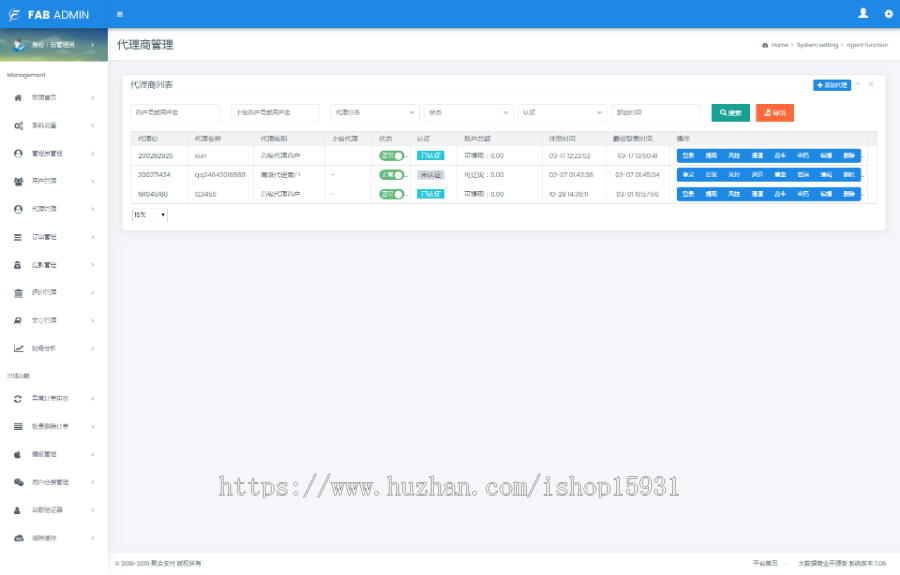Open the user profile icon in the header
Viewport: 900px width, 575px height.
pyautogui.click(x=863, y=13)
